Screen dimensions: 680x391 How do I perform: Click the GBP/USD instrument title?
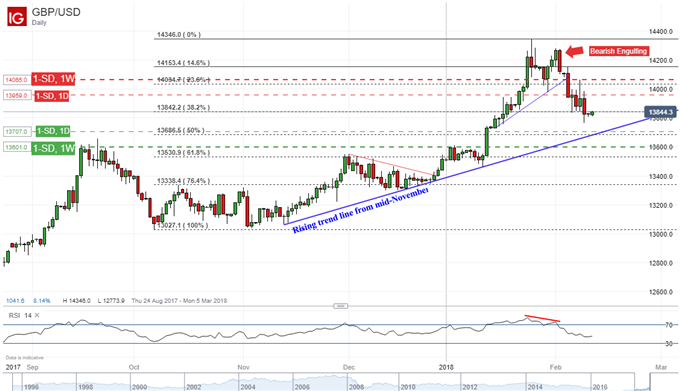[x=56, y=12]
